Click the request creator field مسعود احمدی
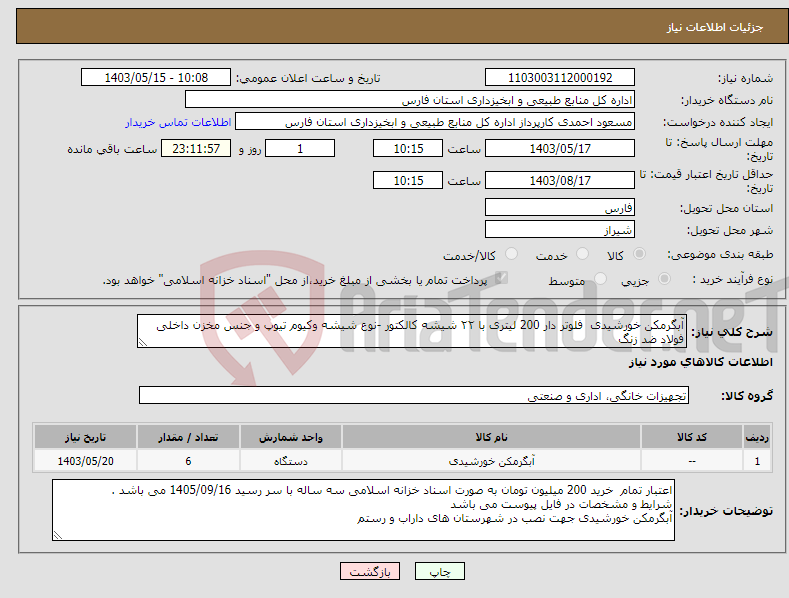This screenshot has width=789, height=598. 435,122
